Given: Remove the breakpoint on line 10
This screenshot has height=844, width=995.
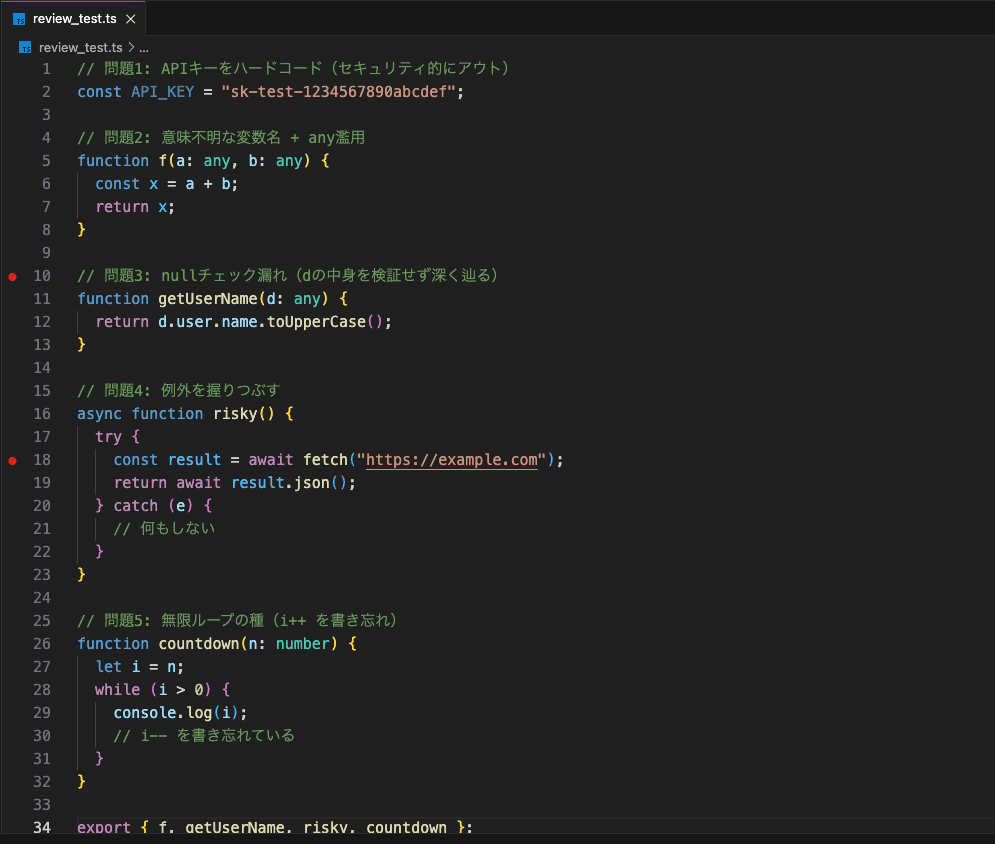Looking at the screenshot, I should click(13, 276).
